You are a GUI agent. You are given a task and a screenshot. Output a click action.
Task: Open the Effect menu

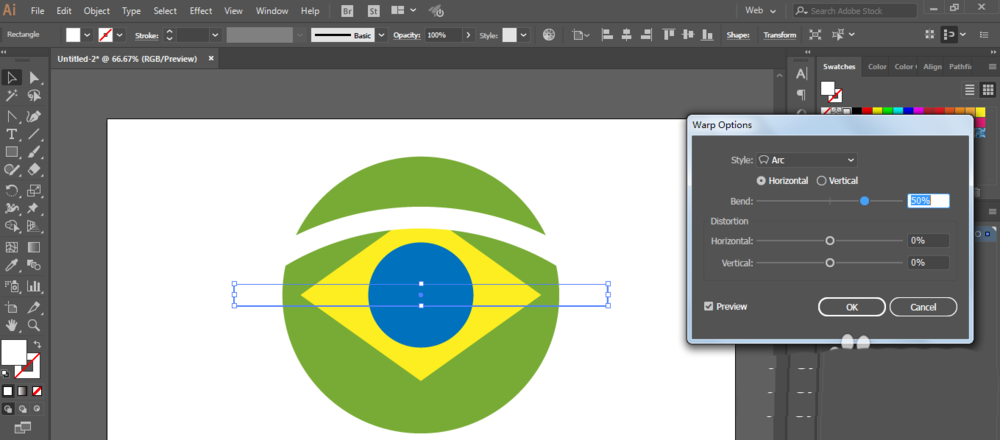tap(201, 11)
